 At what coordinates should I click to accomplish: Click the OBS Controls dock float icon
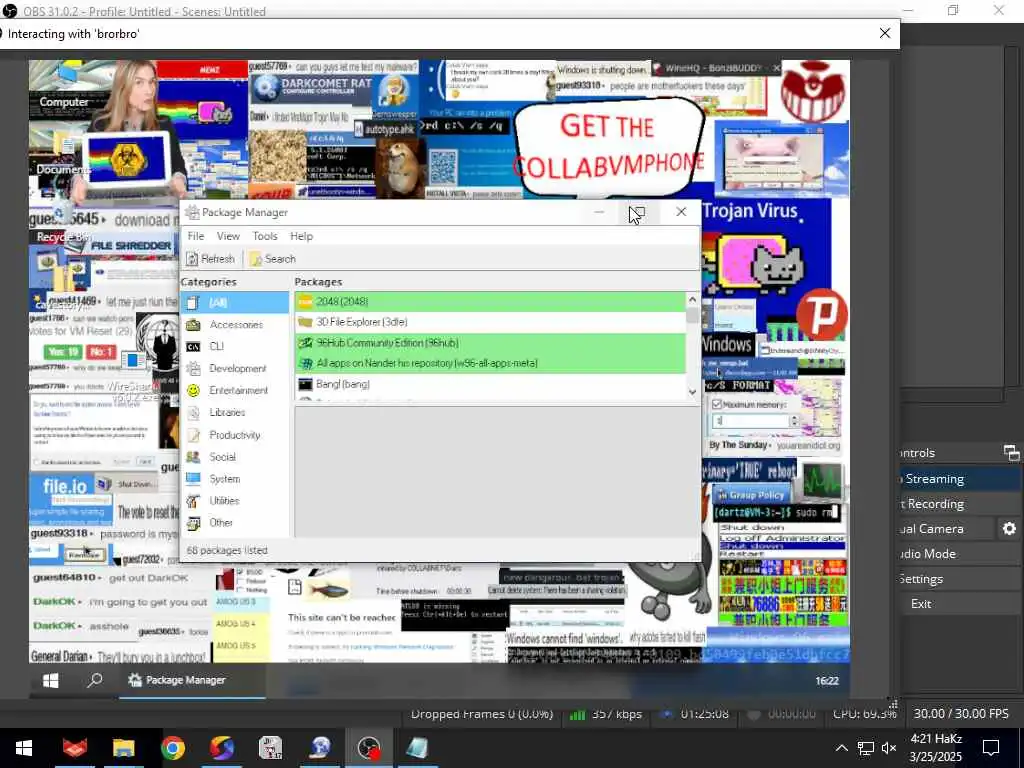(x=1011, y=453)
